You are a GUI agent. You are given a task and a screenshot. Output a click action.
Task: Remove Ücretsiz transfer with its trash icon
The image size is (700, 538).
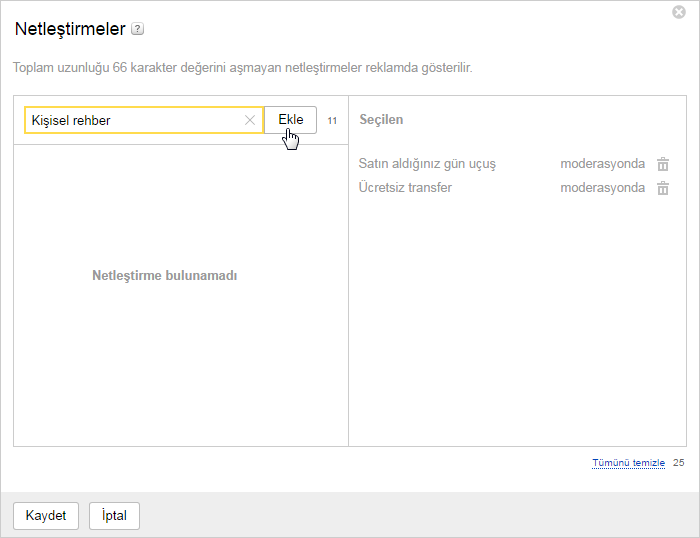(x=662, y=188)
